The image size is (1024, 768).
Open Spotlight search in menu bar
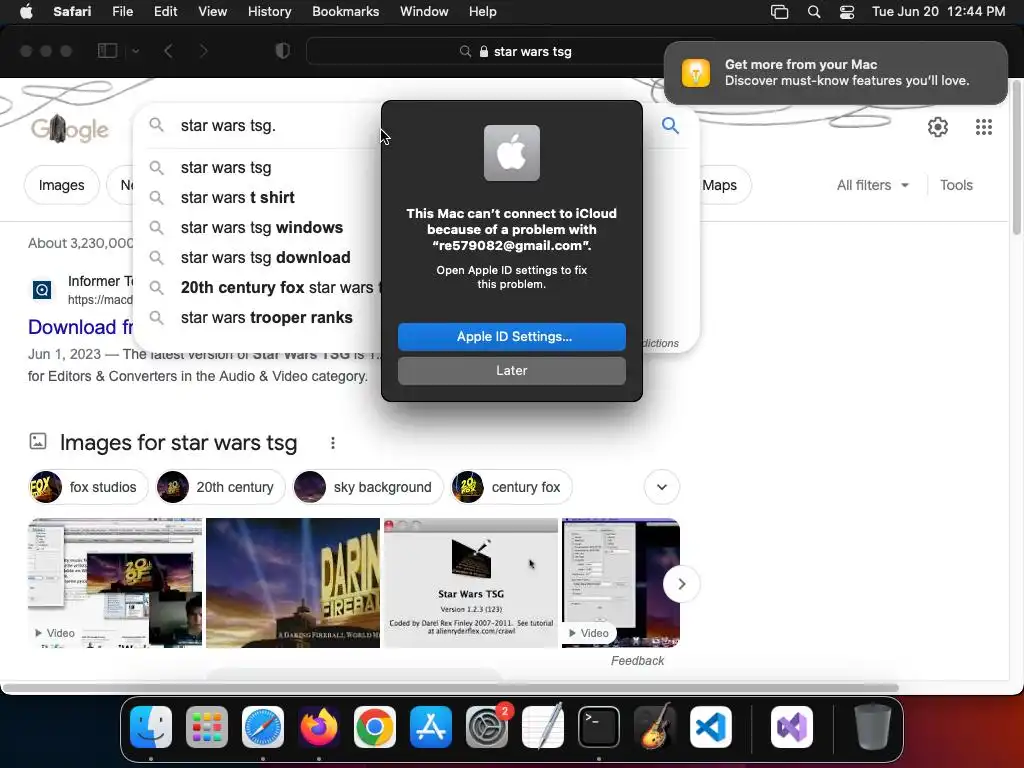pos(814,12)
